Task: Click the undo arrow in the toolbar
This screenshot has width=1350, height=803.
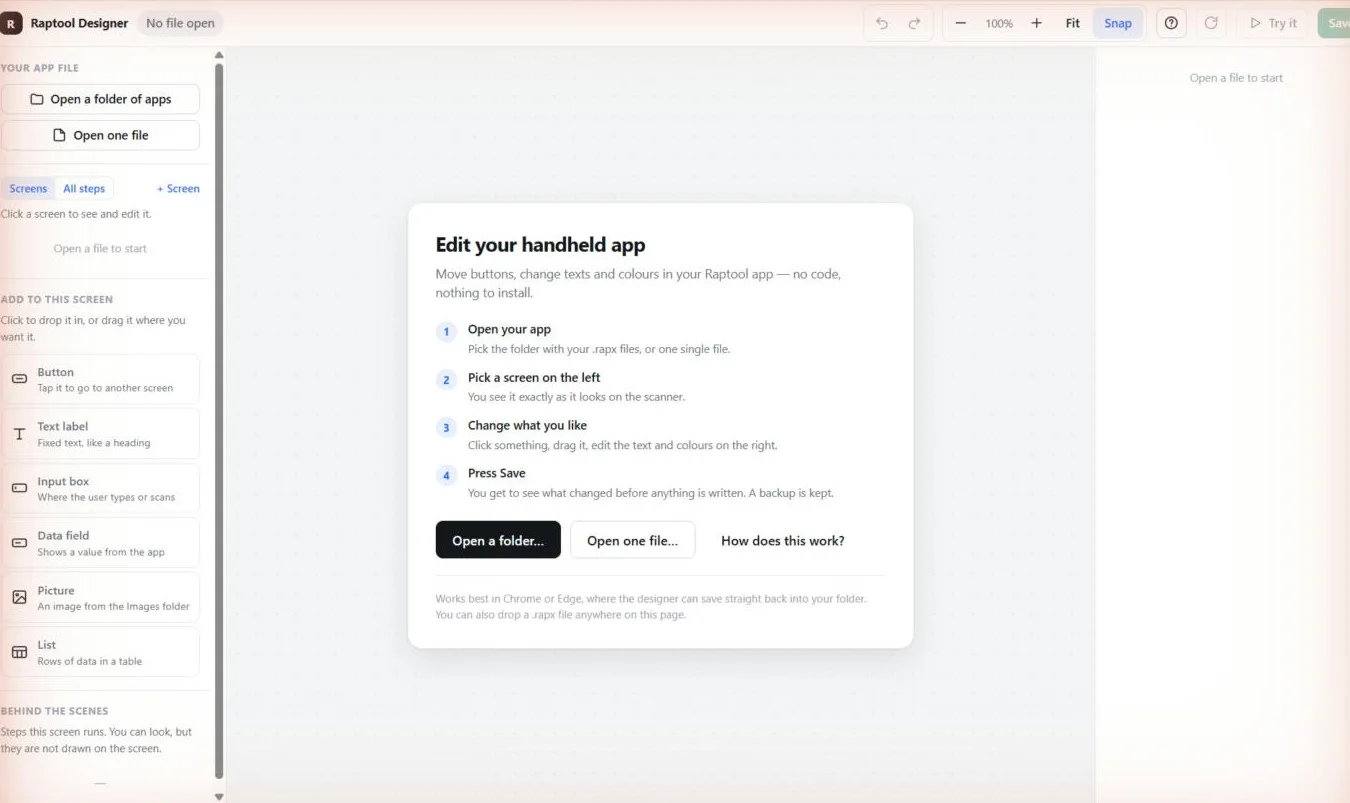Action: click(882, 23)
